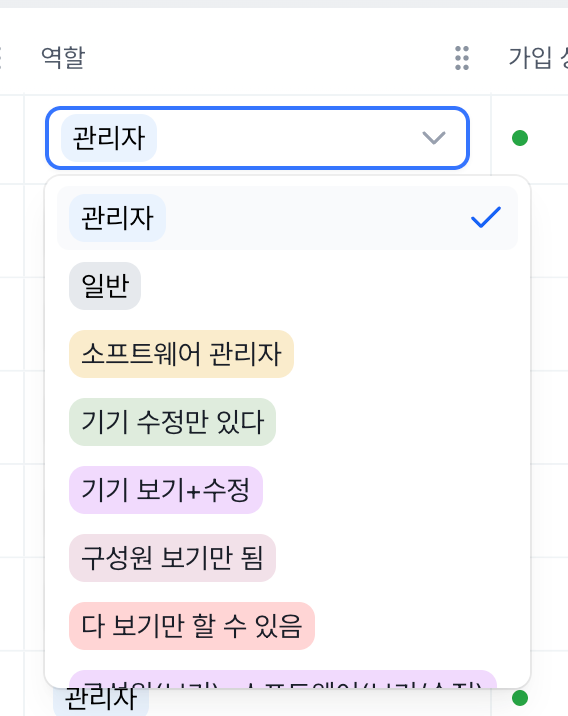Click the 관리자 tag inside the focused select box
This screenshot has height=716, width=568.
coord(109,138)
